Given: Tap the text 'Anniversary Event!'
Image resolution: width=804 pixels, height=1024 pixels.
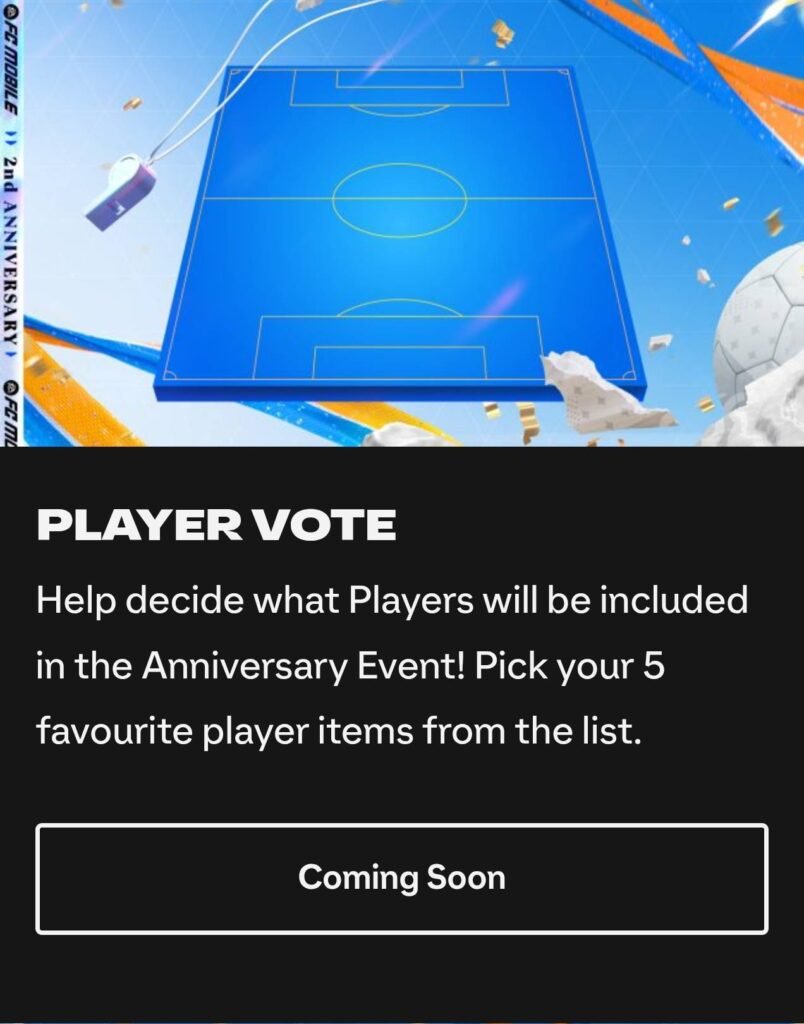Looking at the screenshot, I should coord(303,665).
